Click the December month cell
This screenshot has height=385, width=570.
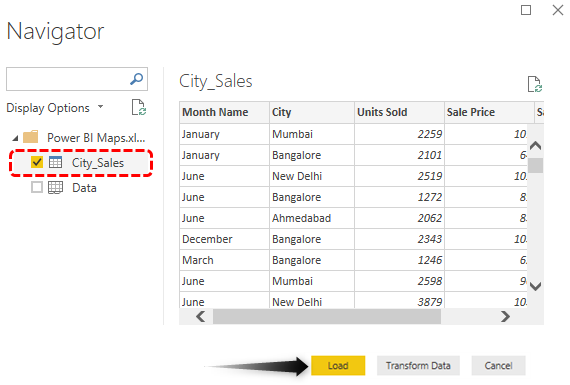tap(224, 239)
